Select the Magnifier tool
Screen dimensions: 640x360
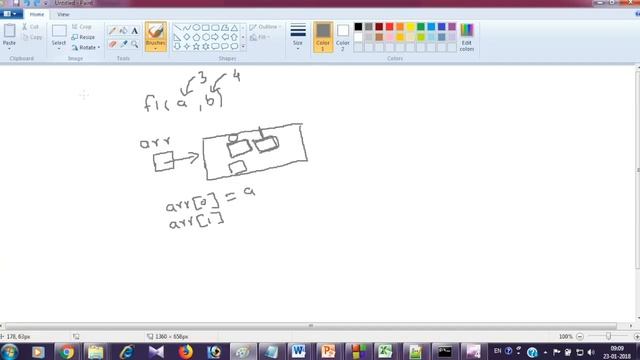pyautogui.click(x=135, y=44)
